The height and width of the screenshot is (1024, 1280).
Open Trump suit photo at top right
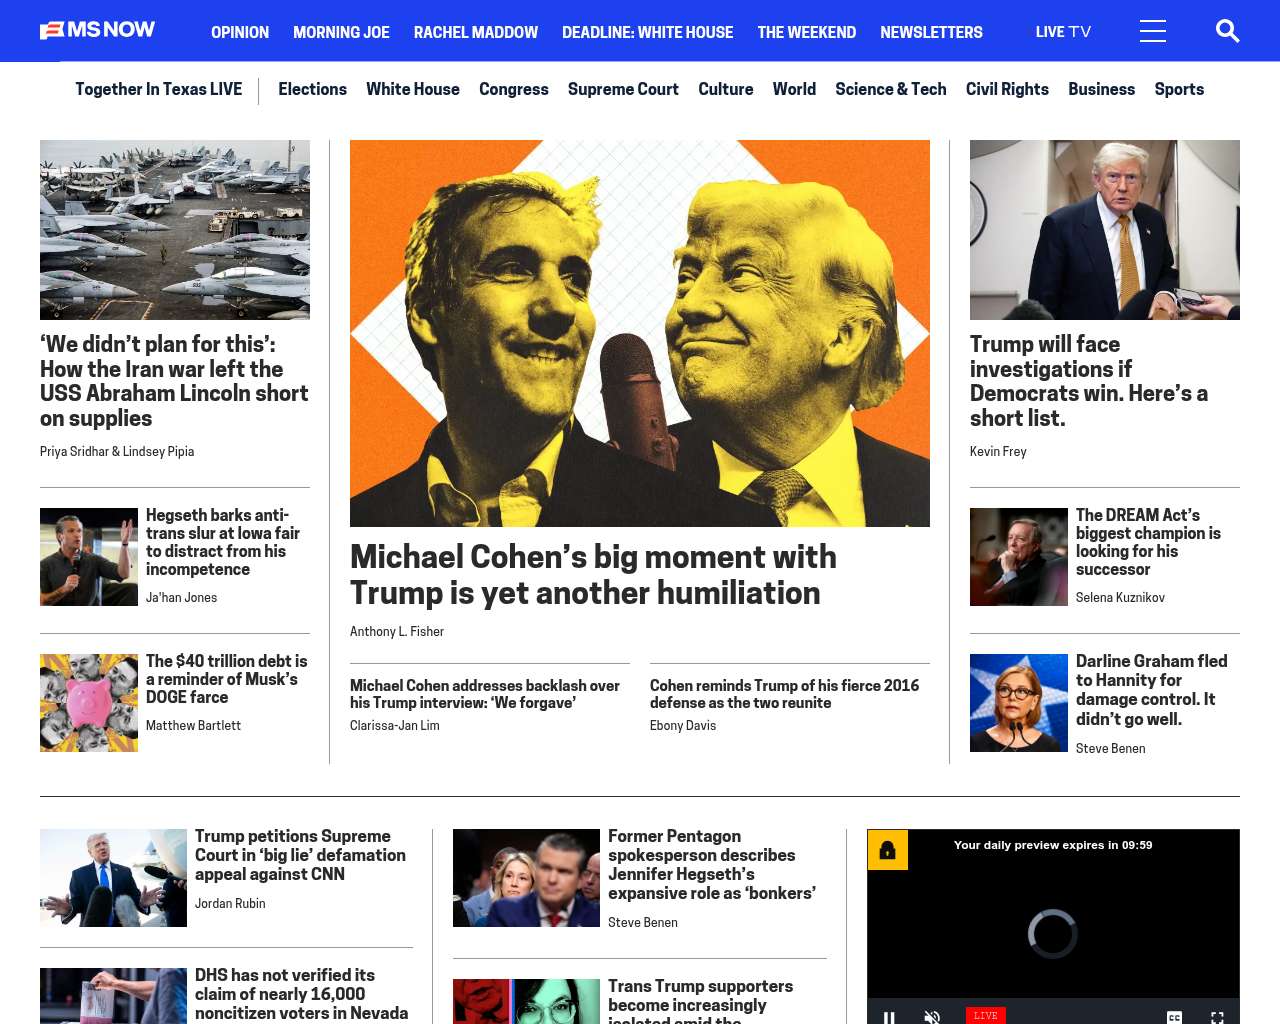coord(1105,230)
